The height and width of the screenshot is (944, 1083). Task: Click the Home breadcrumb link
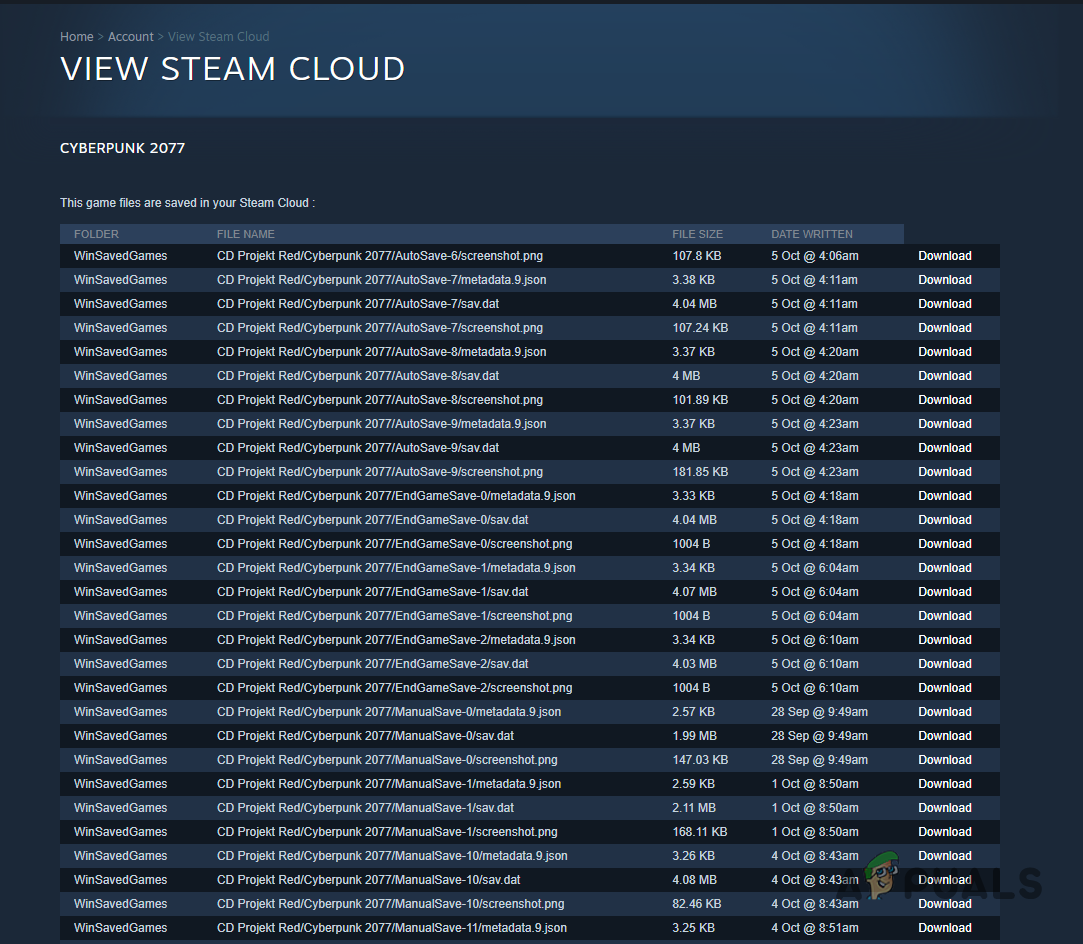click(x=76, y=36)
